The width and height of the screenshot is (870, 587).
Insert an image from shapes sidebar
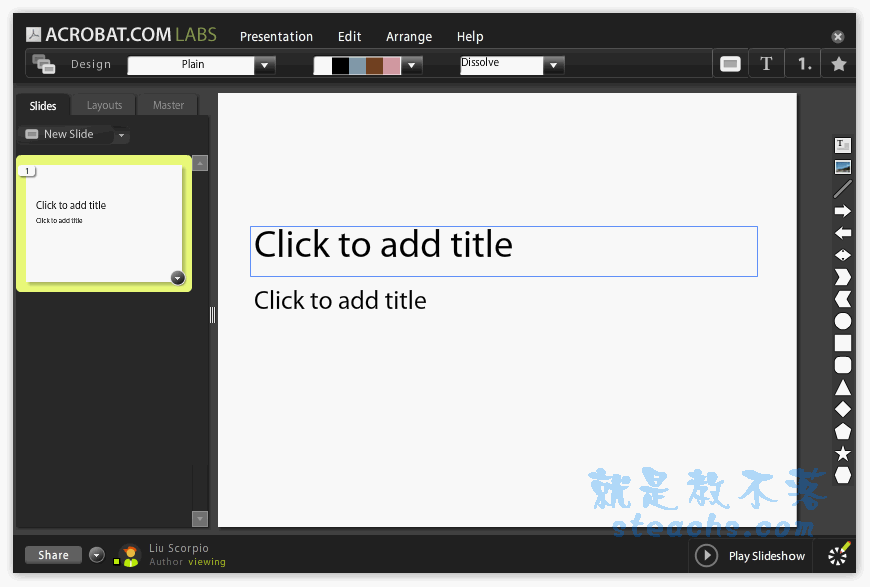click(x=843, y=167)
